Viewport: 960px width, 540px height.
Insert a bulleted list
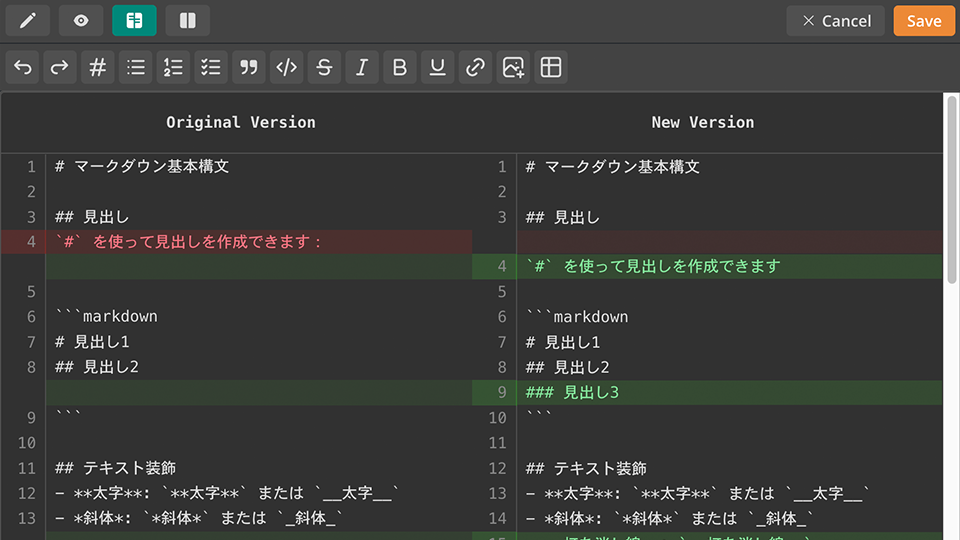135,67
